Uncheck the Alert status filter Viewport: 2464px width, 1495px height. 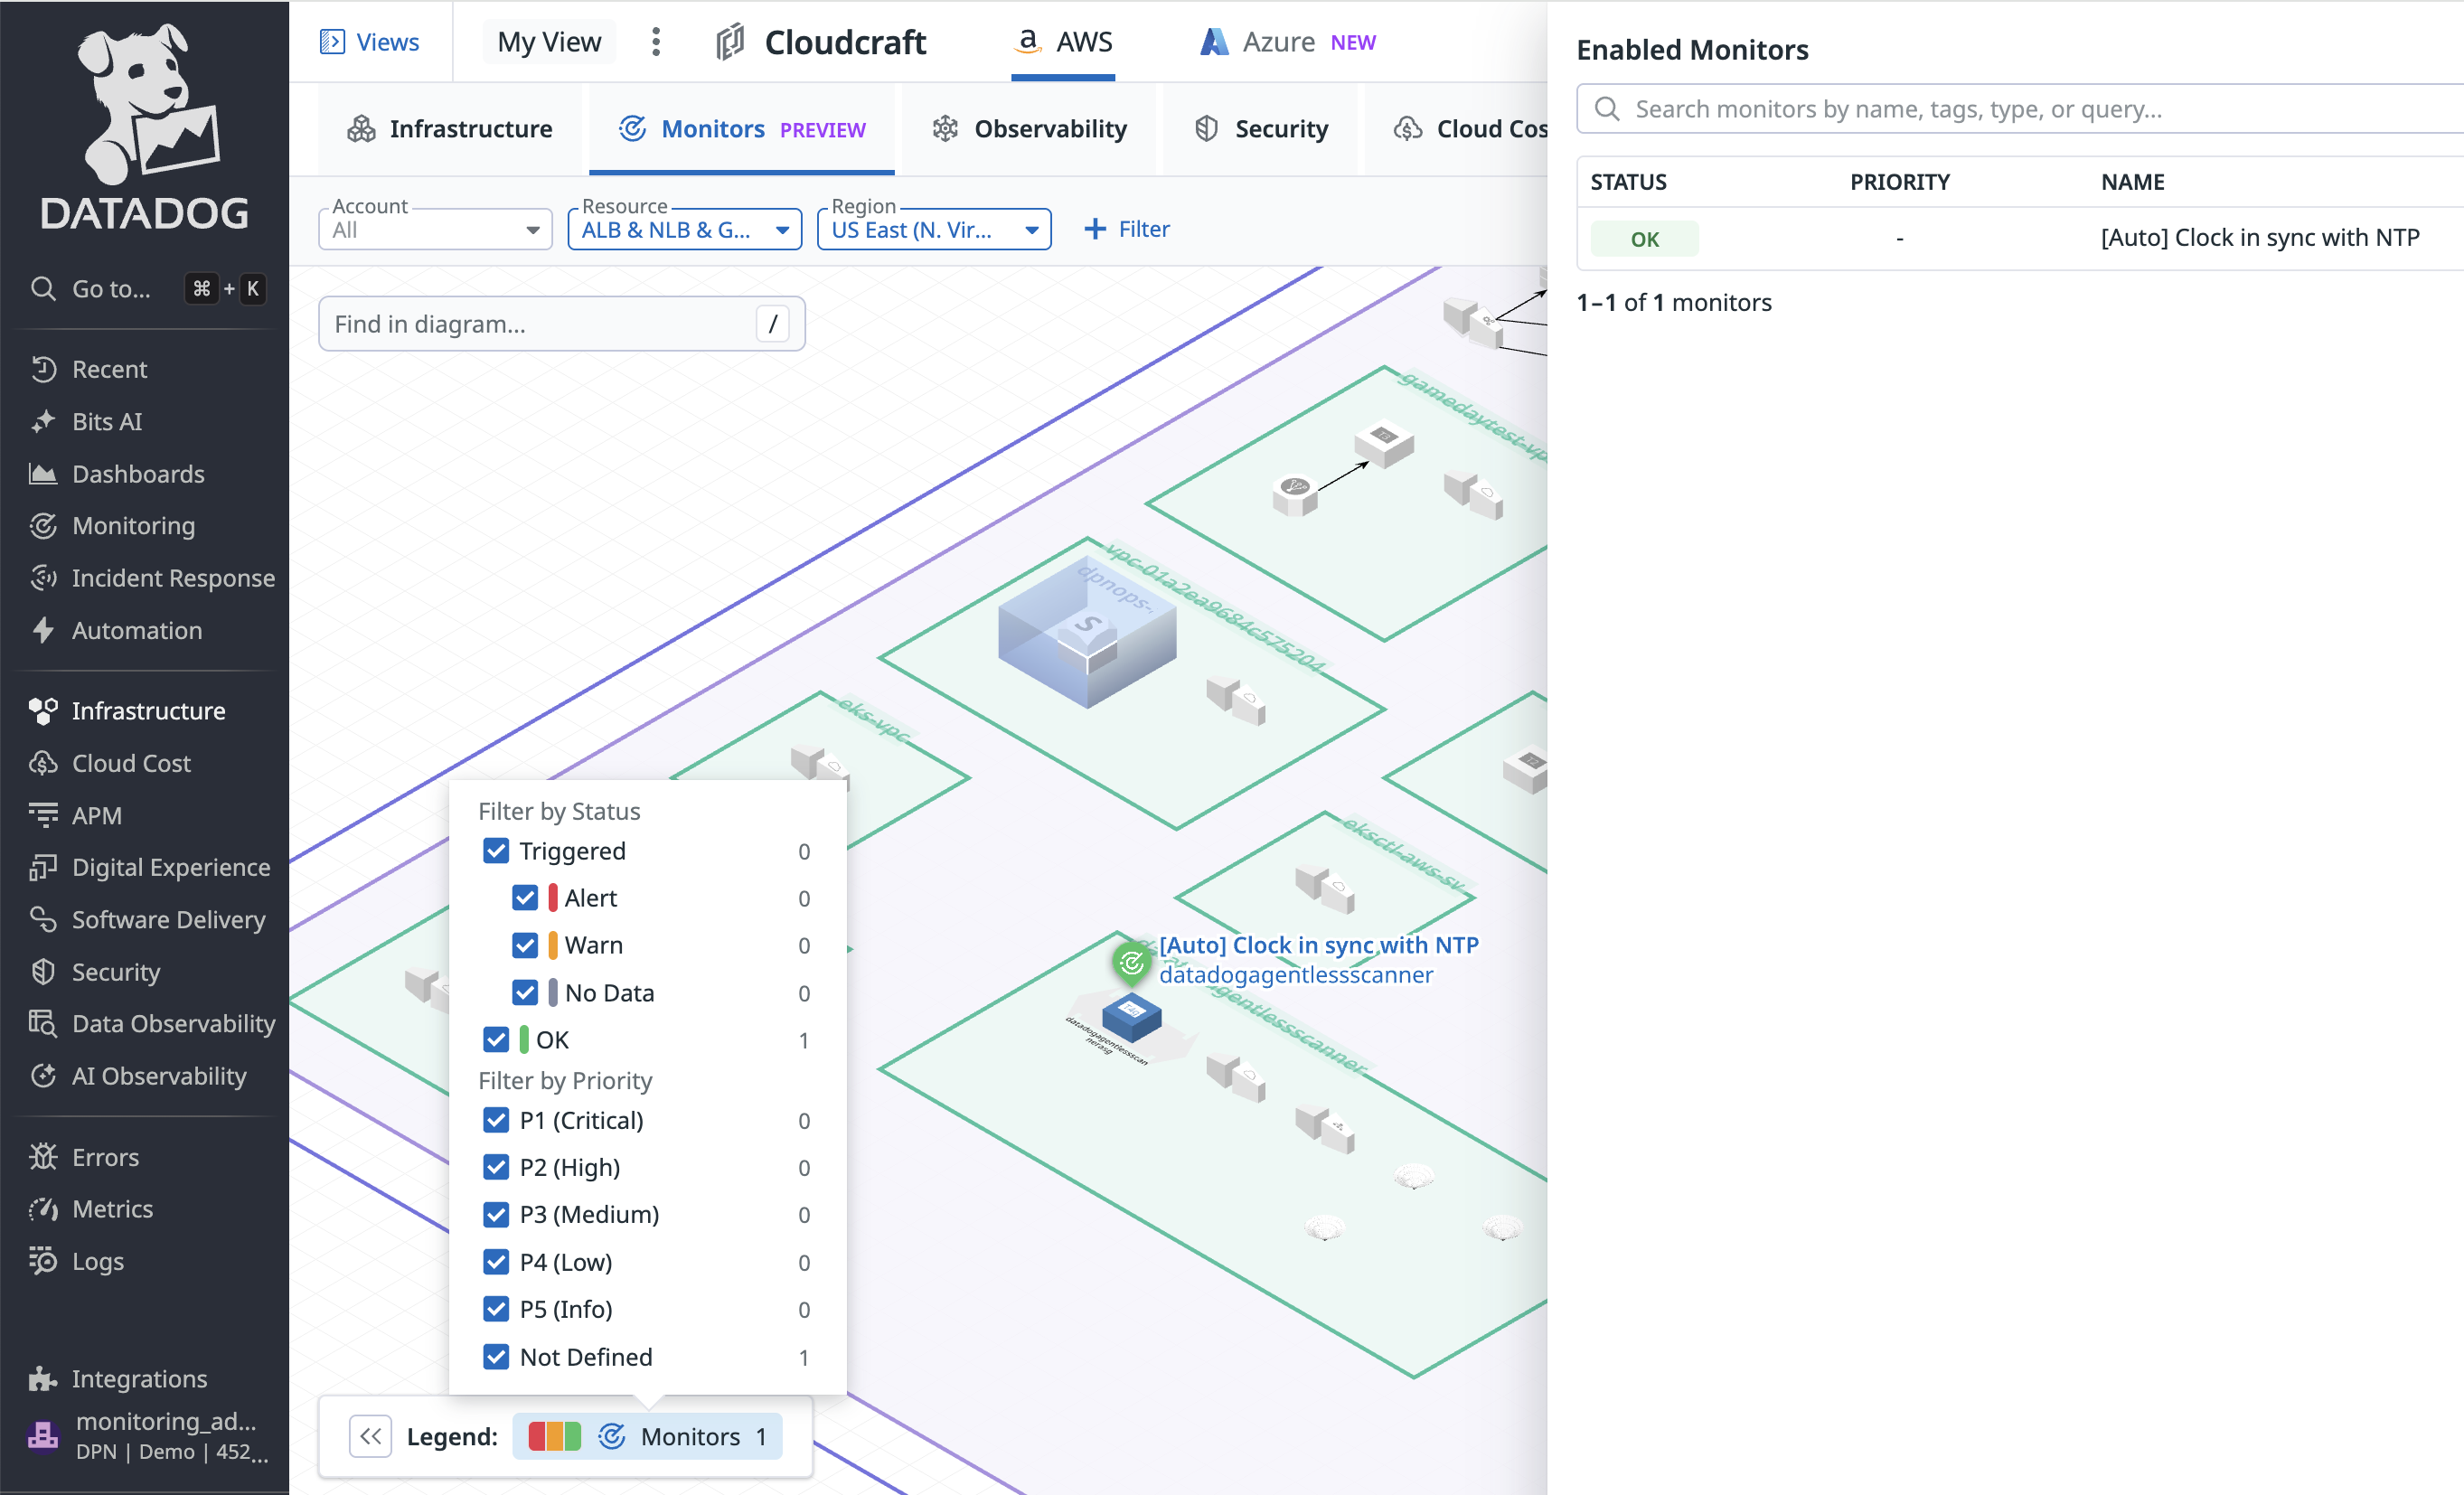pyautogui.click(x=525, y=898)
